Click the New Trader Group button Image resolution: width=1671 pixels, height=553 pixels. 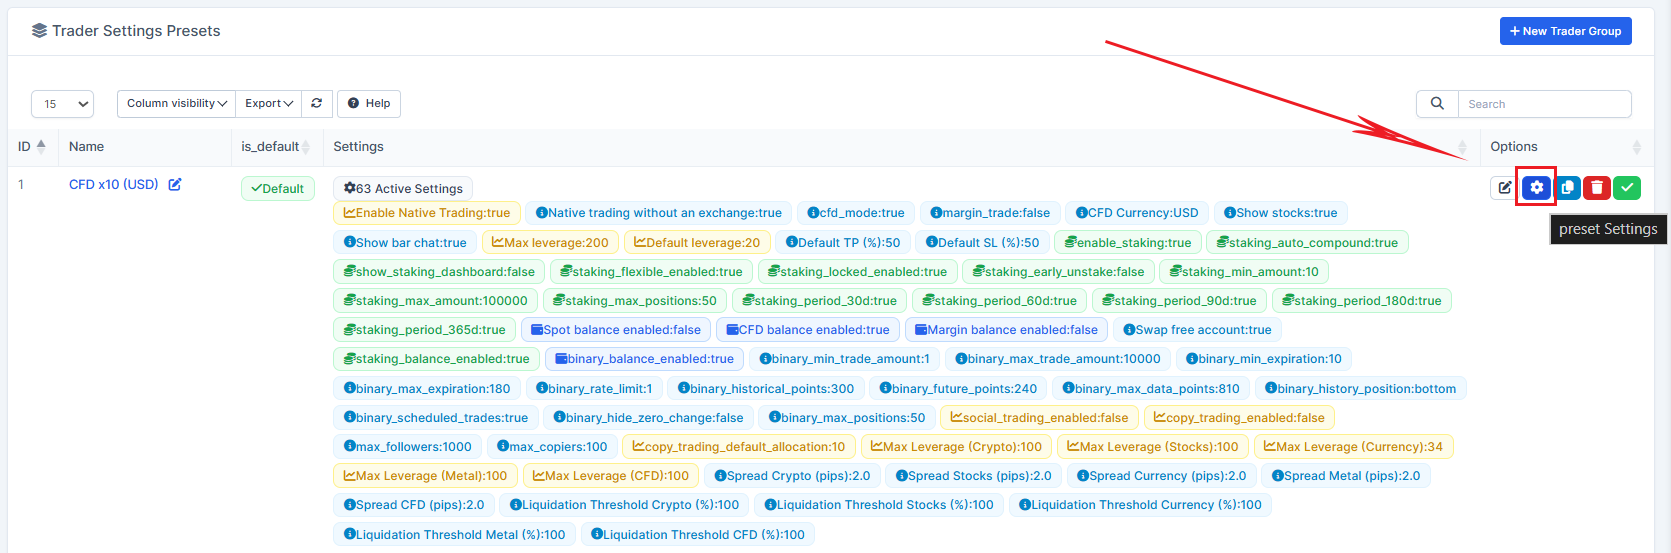[1566, 31]
